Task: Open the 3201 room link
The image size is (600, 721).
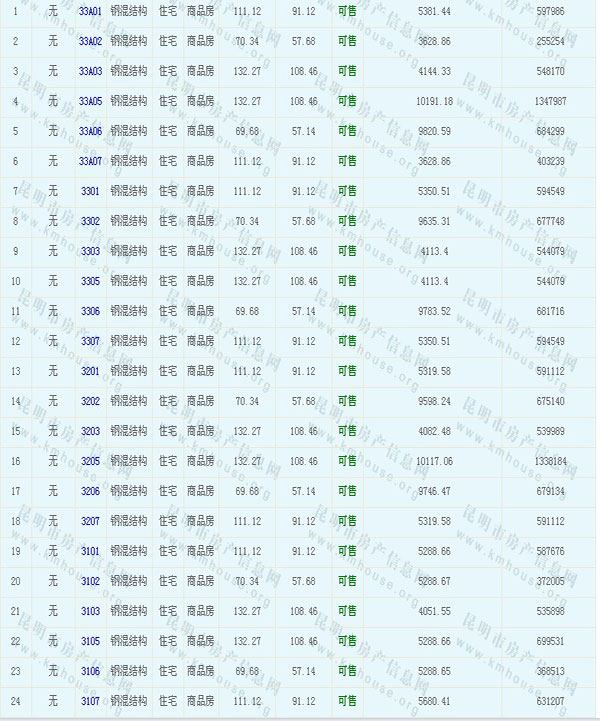Action: click(90, 371)
